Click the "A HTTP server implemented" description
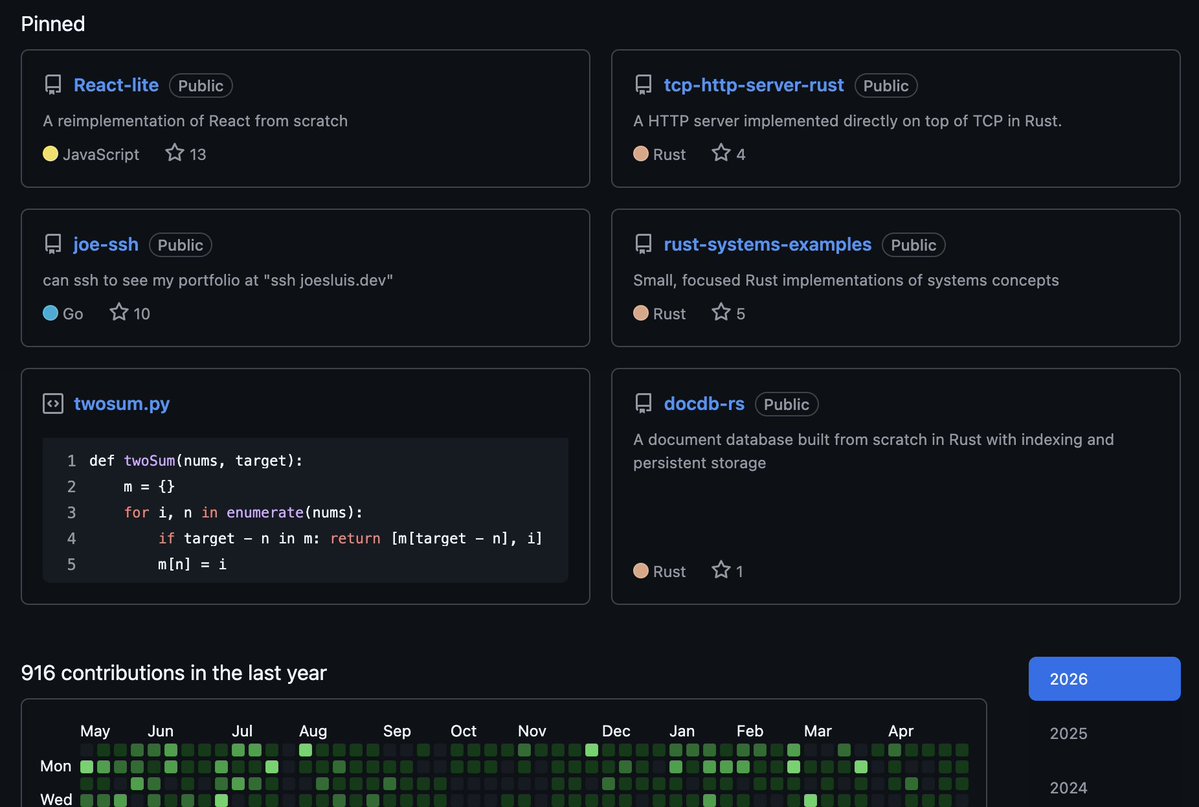 (847, 121)
